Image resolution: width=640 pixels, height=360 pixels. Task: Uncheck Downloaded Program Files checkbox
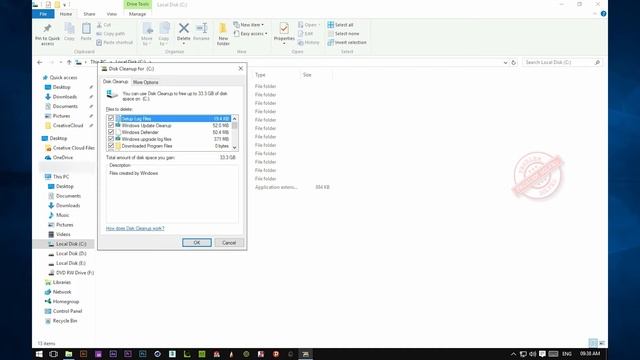coord(111,146)
